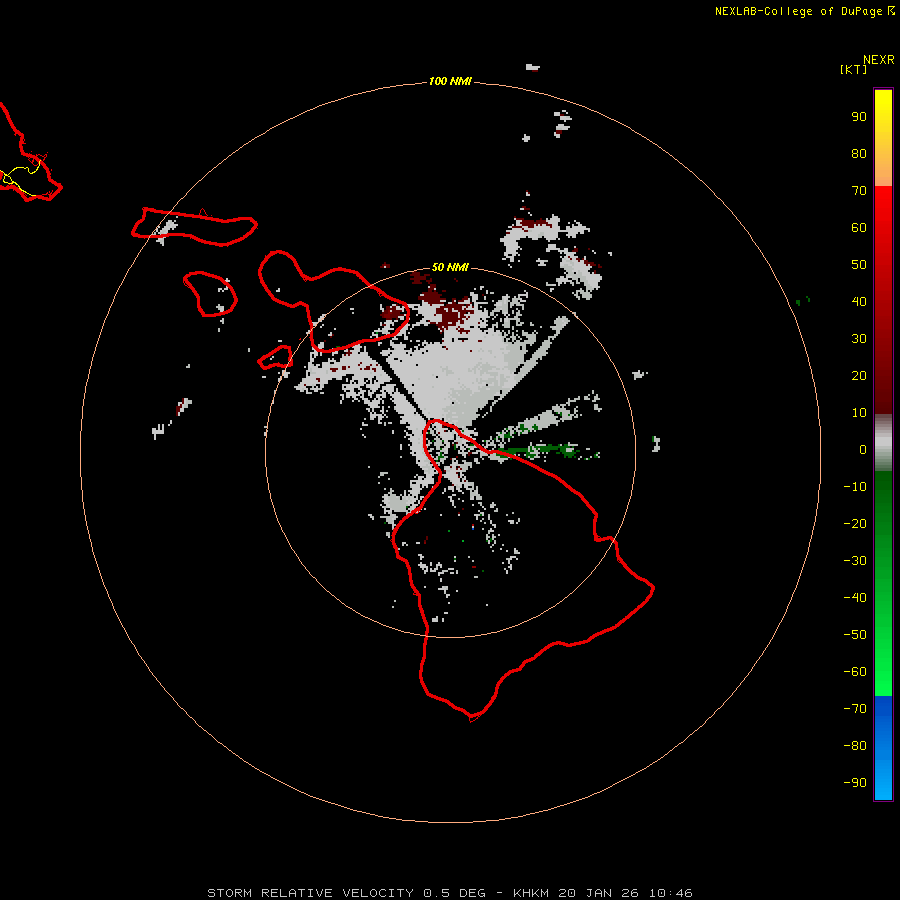Click the "80" value on the velocity scale
Viewport: 900px width, 900px height.
coord(859,154)
